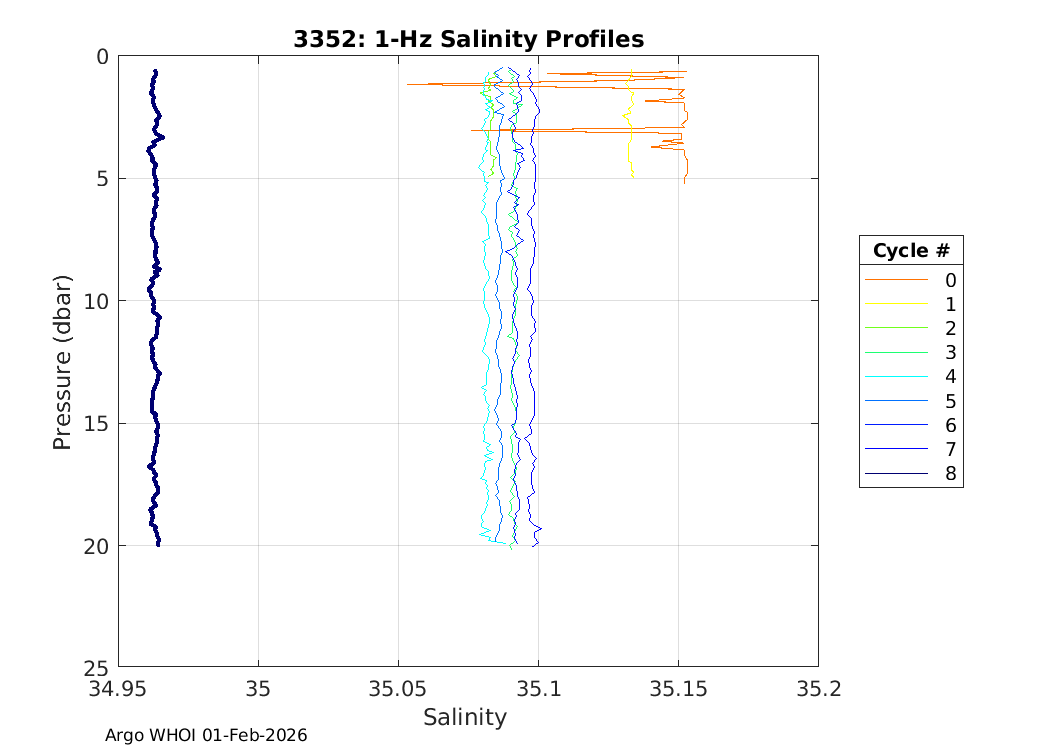The width and height of the screenshot is (1050, 750).
Task: Click the legend line sample for Cycle 0
Action: [896, 280]
